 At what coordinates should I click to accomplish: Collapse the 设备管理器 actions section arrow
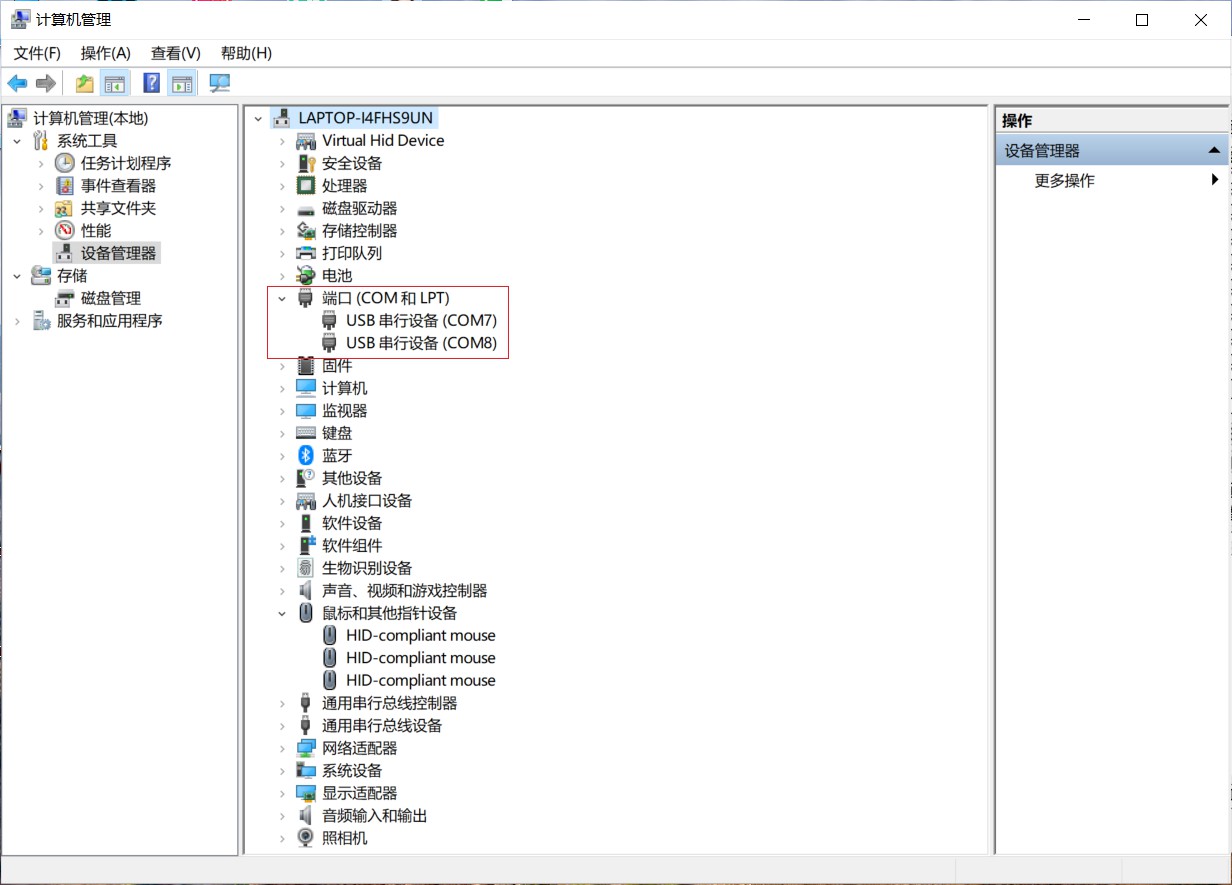[1214, 151]
